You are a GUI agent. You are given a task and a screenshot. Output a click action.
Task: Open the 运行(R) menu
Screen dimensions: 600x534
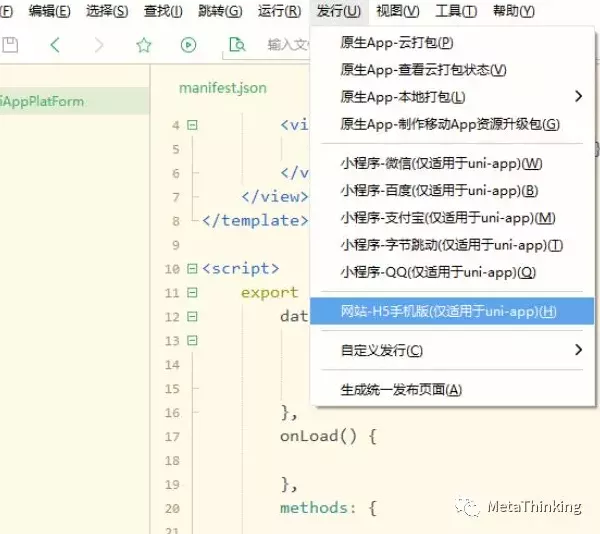(x=279, y=11)
